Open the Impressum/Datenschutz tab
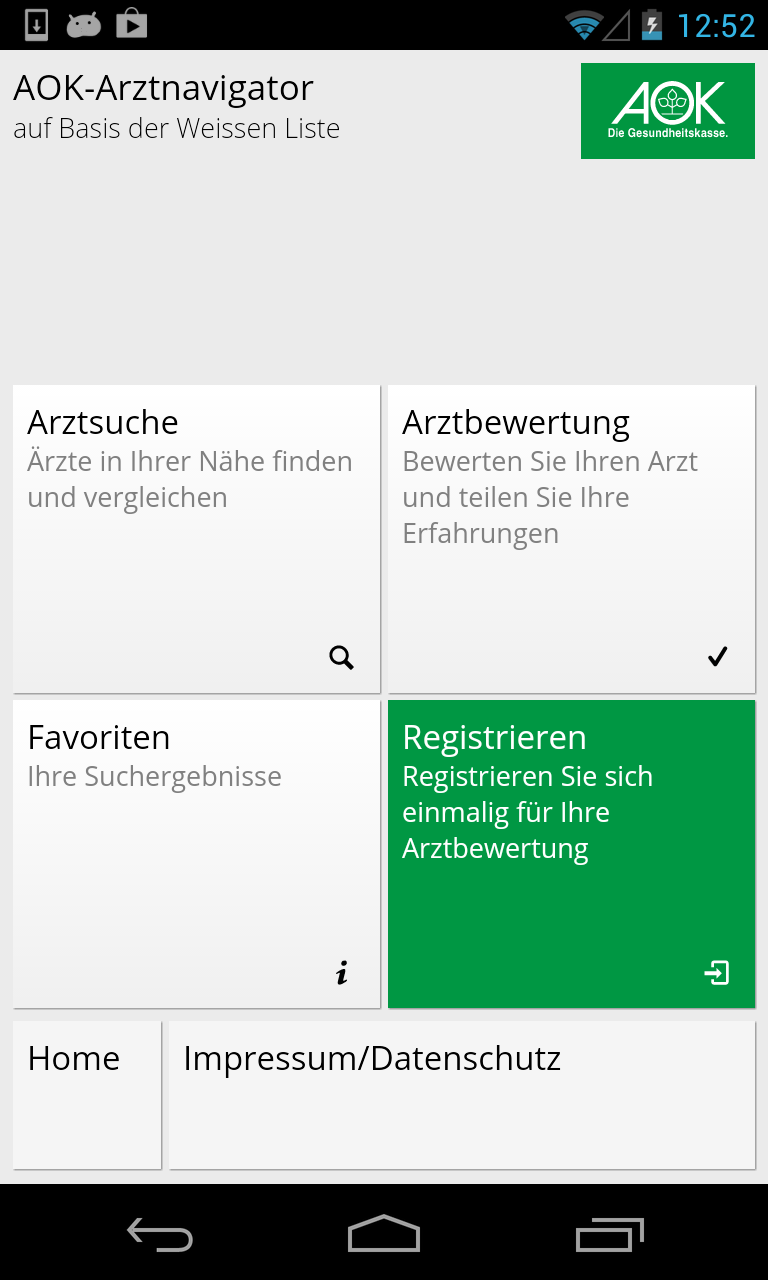This screenshot has width=768, height=1280. point(462,1094)
